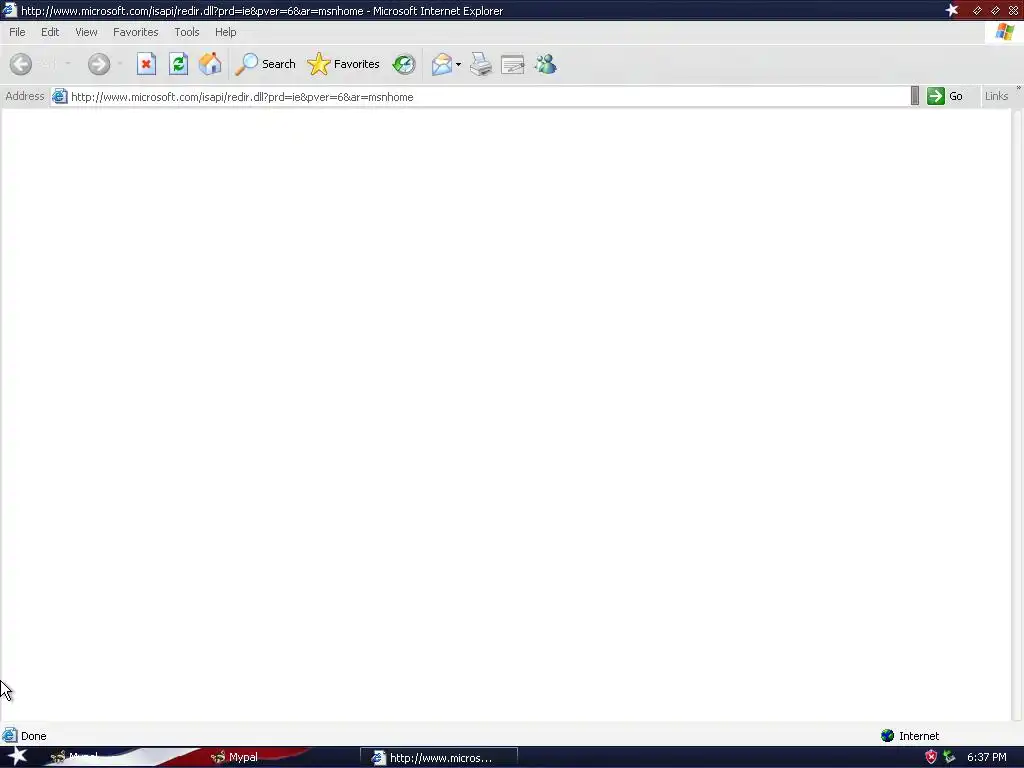The height and width of the screenshot is (768, 1024).
Task: Click the Windows flag logo in the menu bar
Action: [1005, 32]
